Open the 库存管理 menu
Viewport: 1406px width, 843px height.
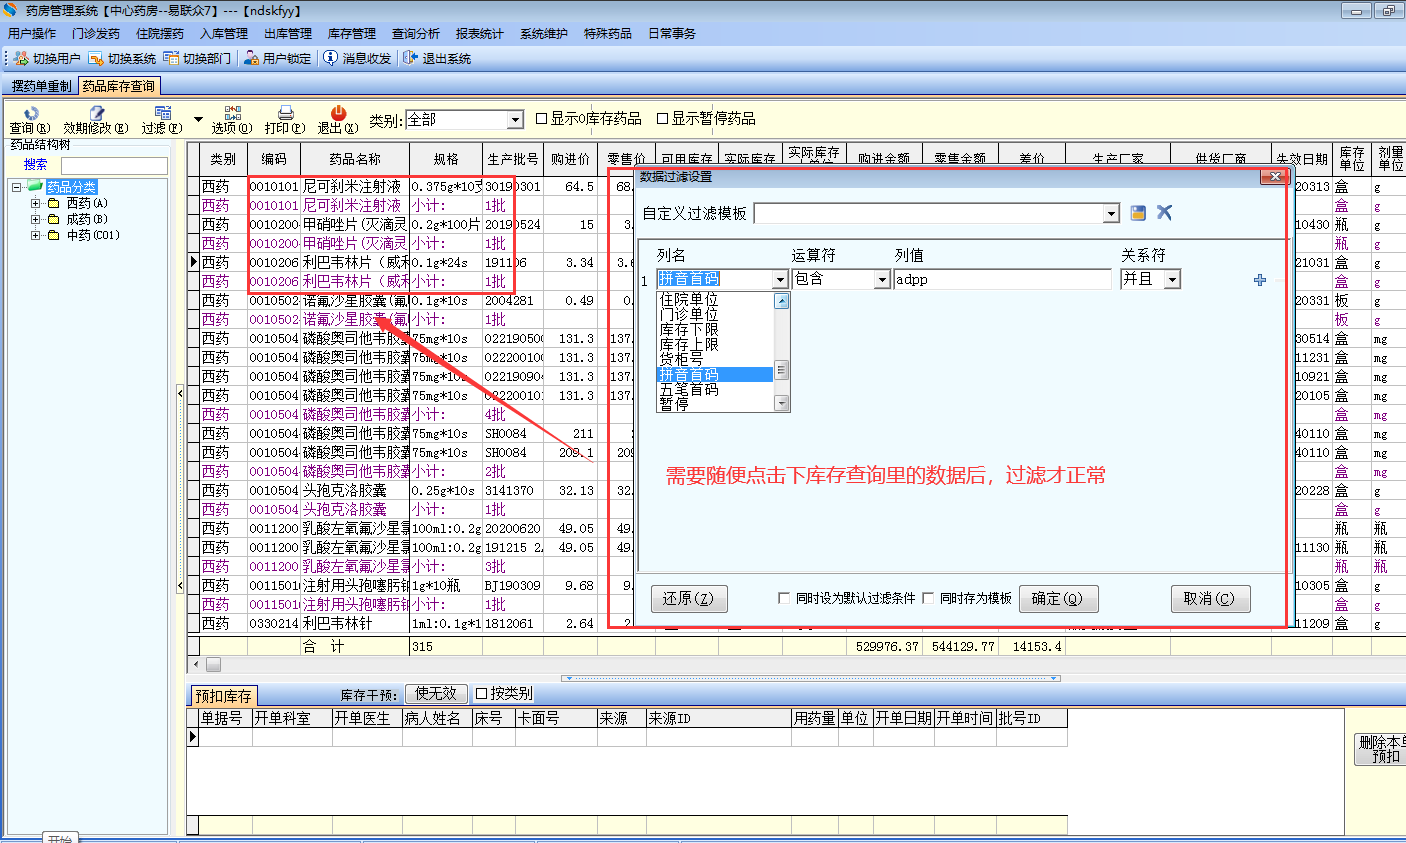point(352,34)
